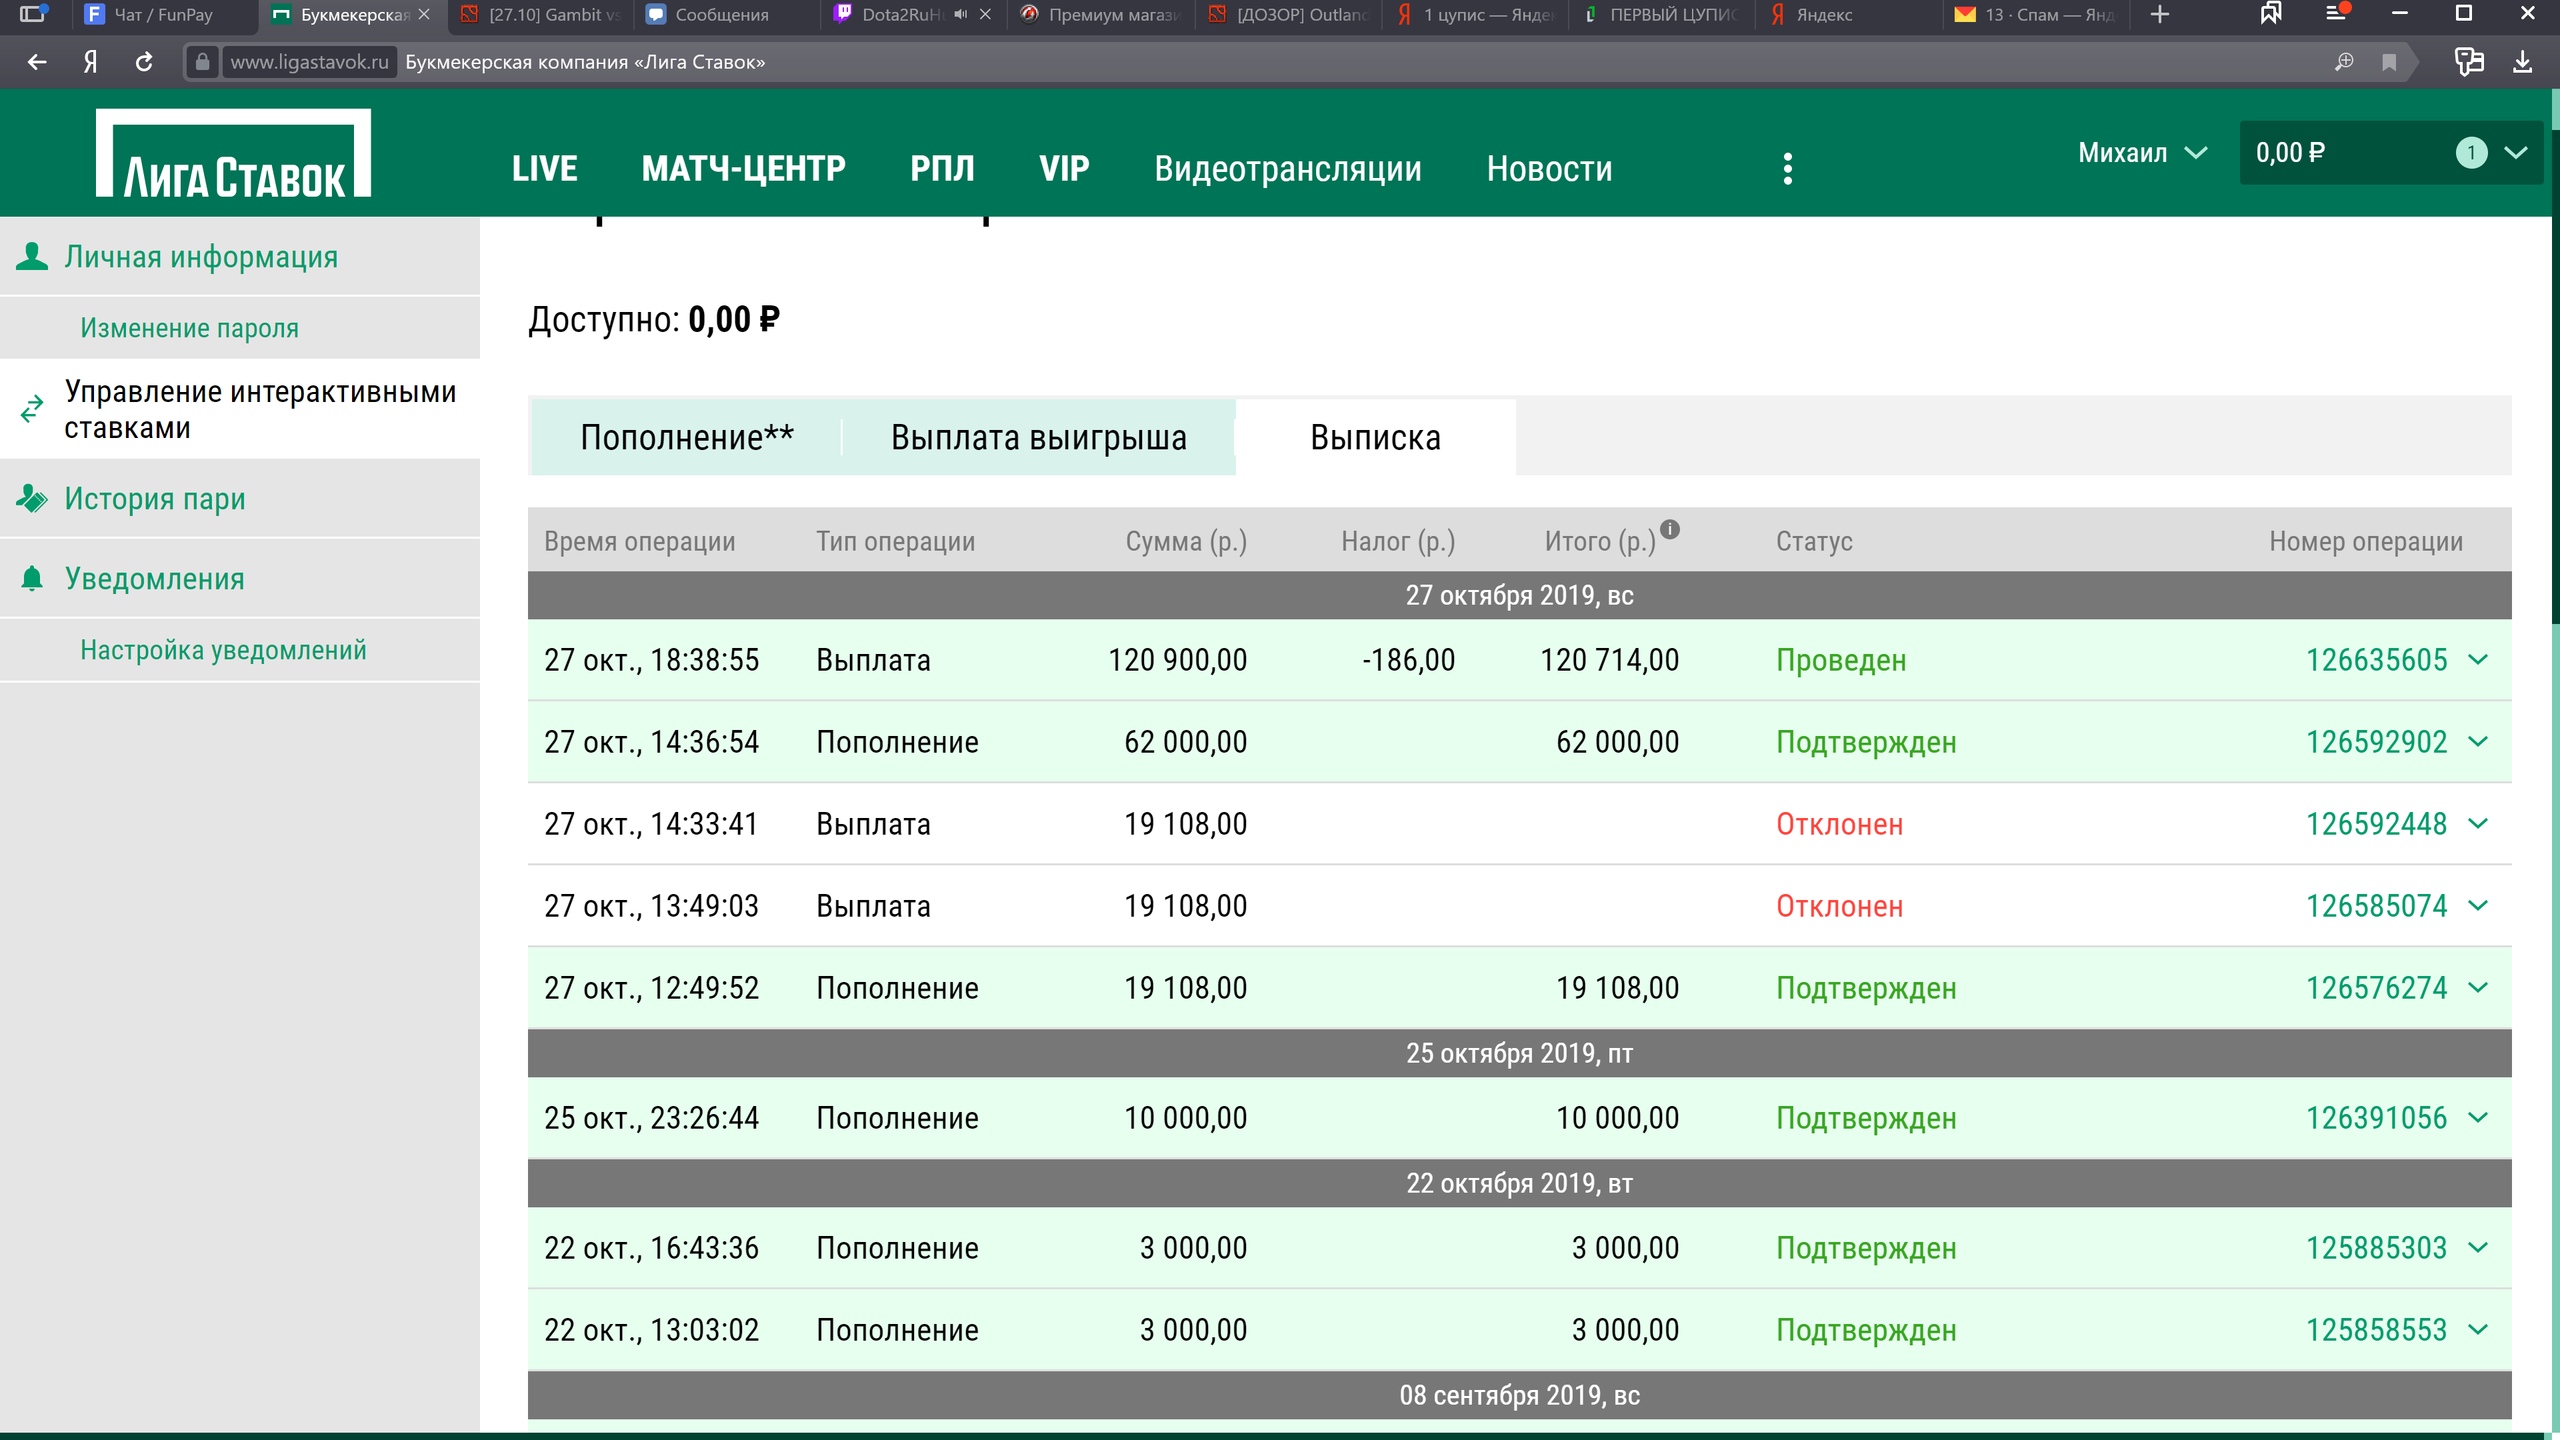Image resolution: width=2560 pixels, height=1440 pixels.
Task: Expand the balance dropdown chevron
Action: pos(2516,153)
